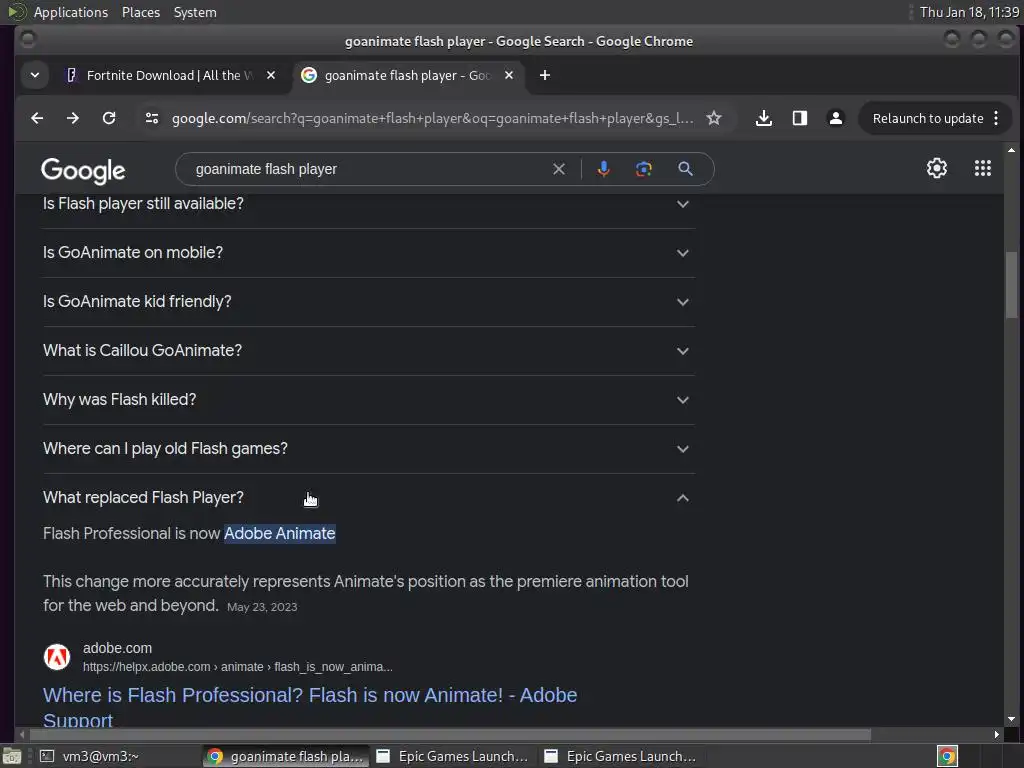Viewport: 1024px width, 768px height.
Task: Bookmark this page with the star icon
Action: (x=714, y=118)
